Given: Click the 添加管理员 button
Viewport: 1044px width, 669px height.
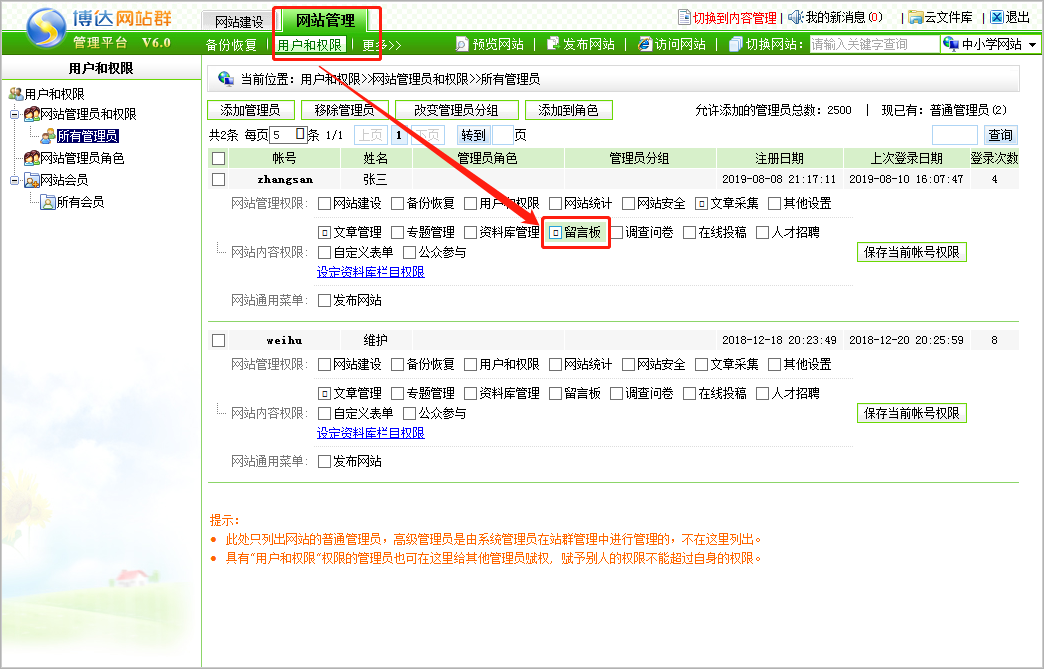Looking at the screenshot, I should click(x=250, y=110).
